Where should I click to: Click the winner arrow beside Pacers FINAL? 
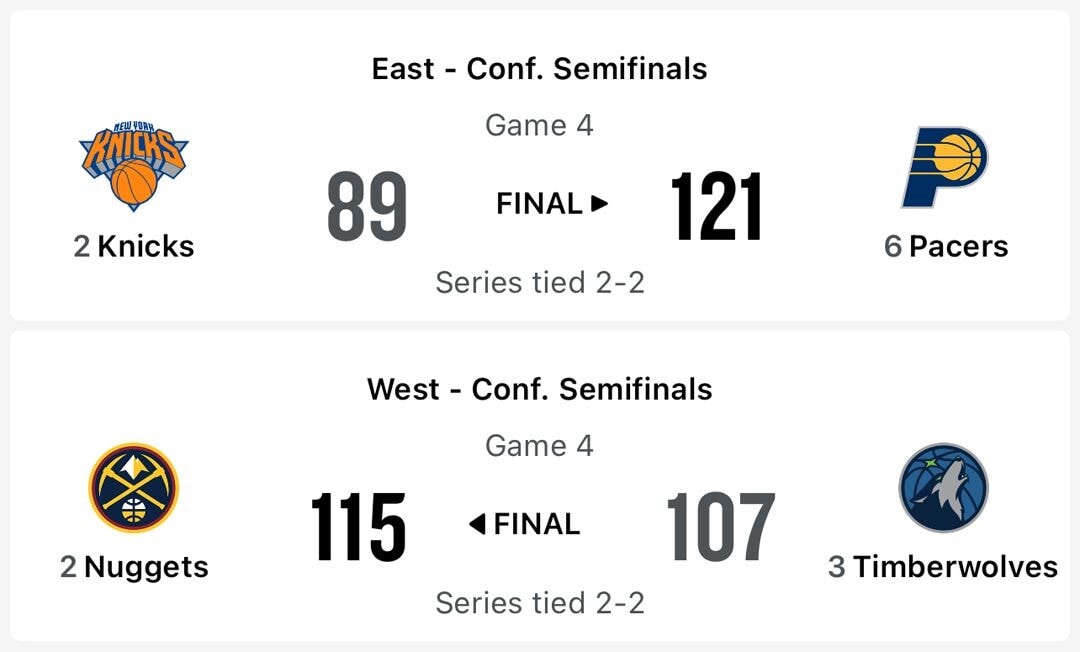point(600,204)
